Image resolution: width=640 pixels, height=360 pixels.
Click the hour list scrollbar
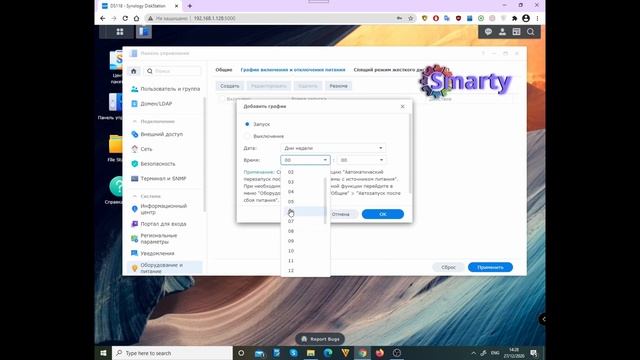[x=325, y=201]
